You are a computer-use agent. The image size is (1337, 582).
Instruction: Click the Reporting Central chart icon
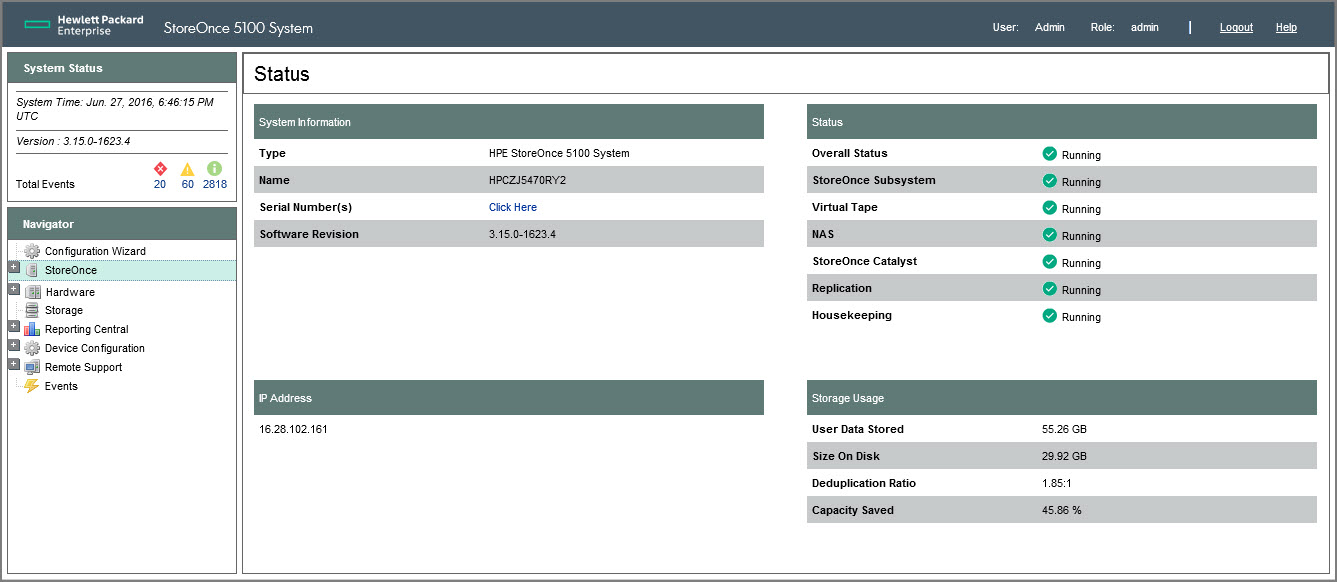point(32,329)
